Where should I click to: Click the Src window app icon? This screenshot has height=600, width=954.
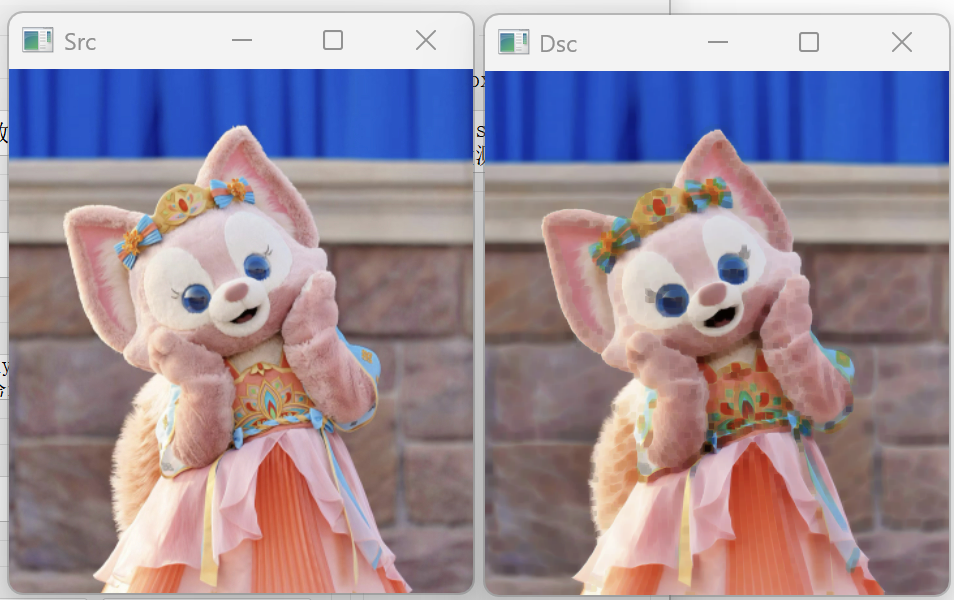coord(38,41)
